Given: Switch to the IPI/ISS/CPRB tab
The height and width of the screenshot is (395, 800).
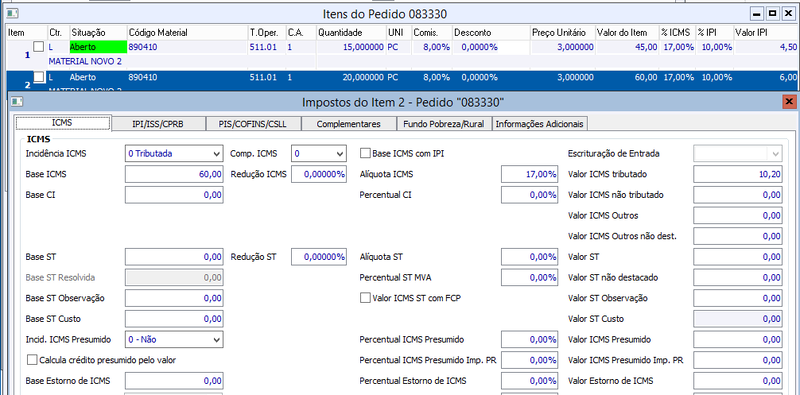Looking at the screenshot, I should (158, 124).
